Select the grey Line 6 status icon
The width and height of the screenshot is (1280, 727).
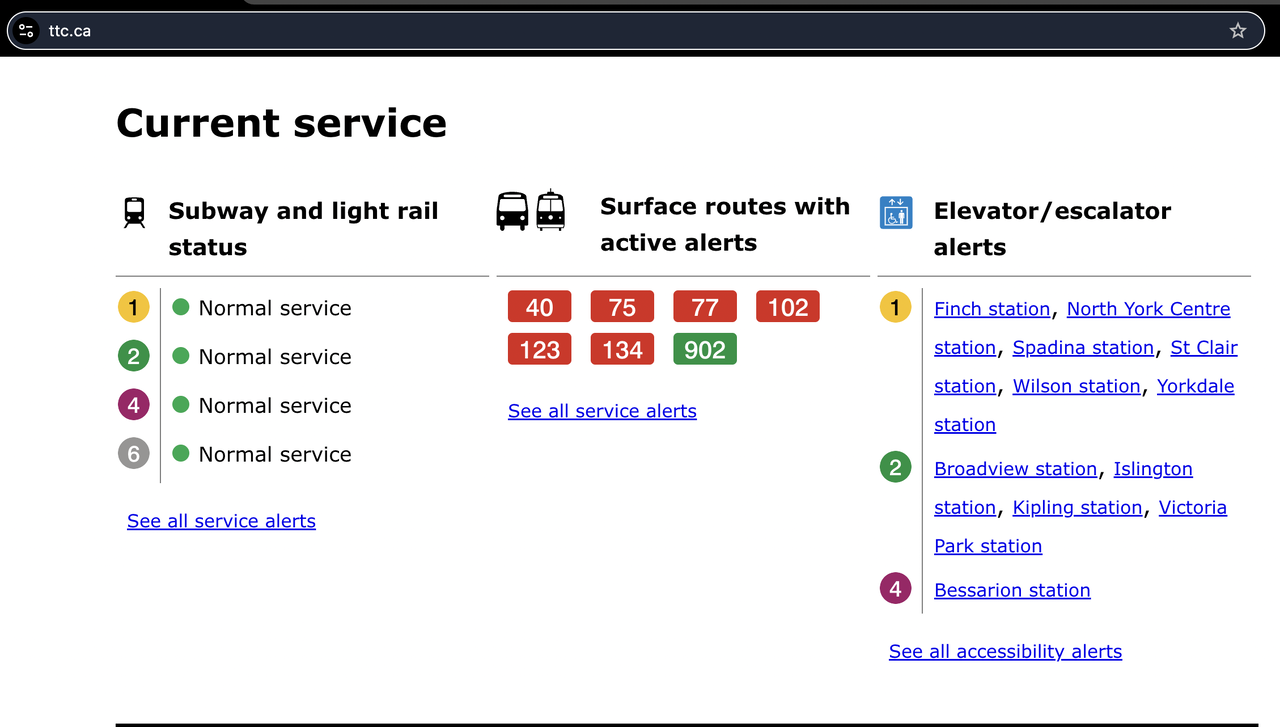tap(134, 454)
